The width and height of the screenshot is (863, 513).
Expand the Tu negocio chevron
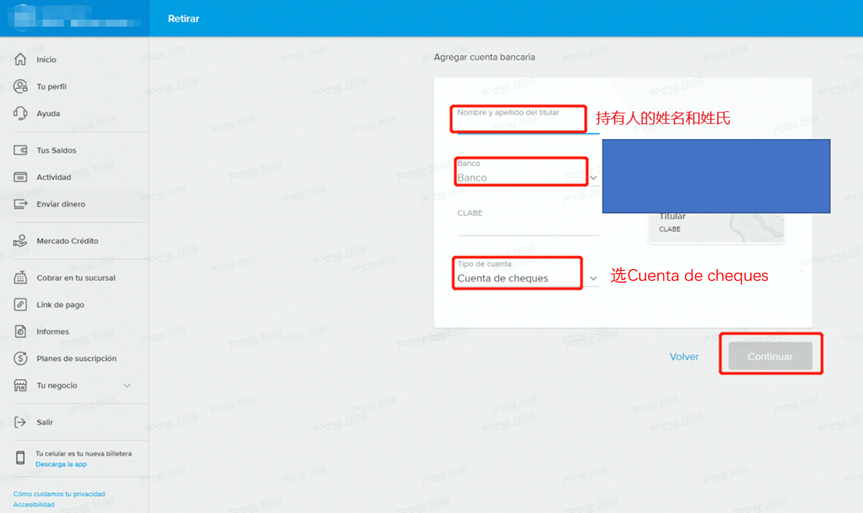tap(127, 385)
